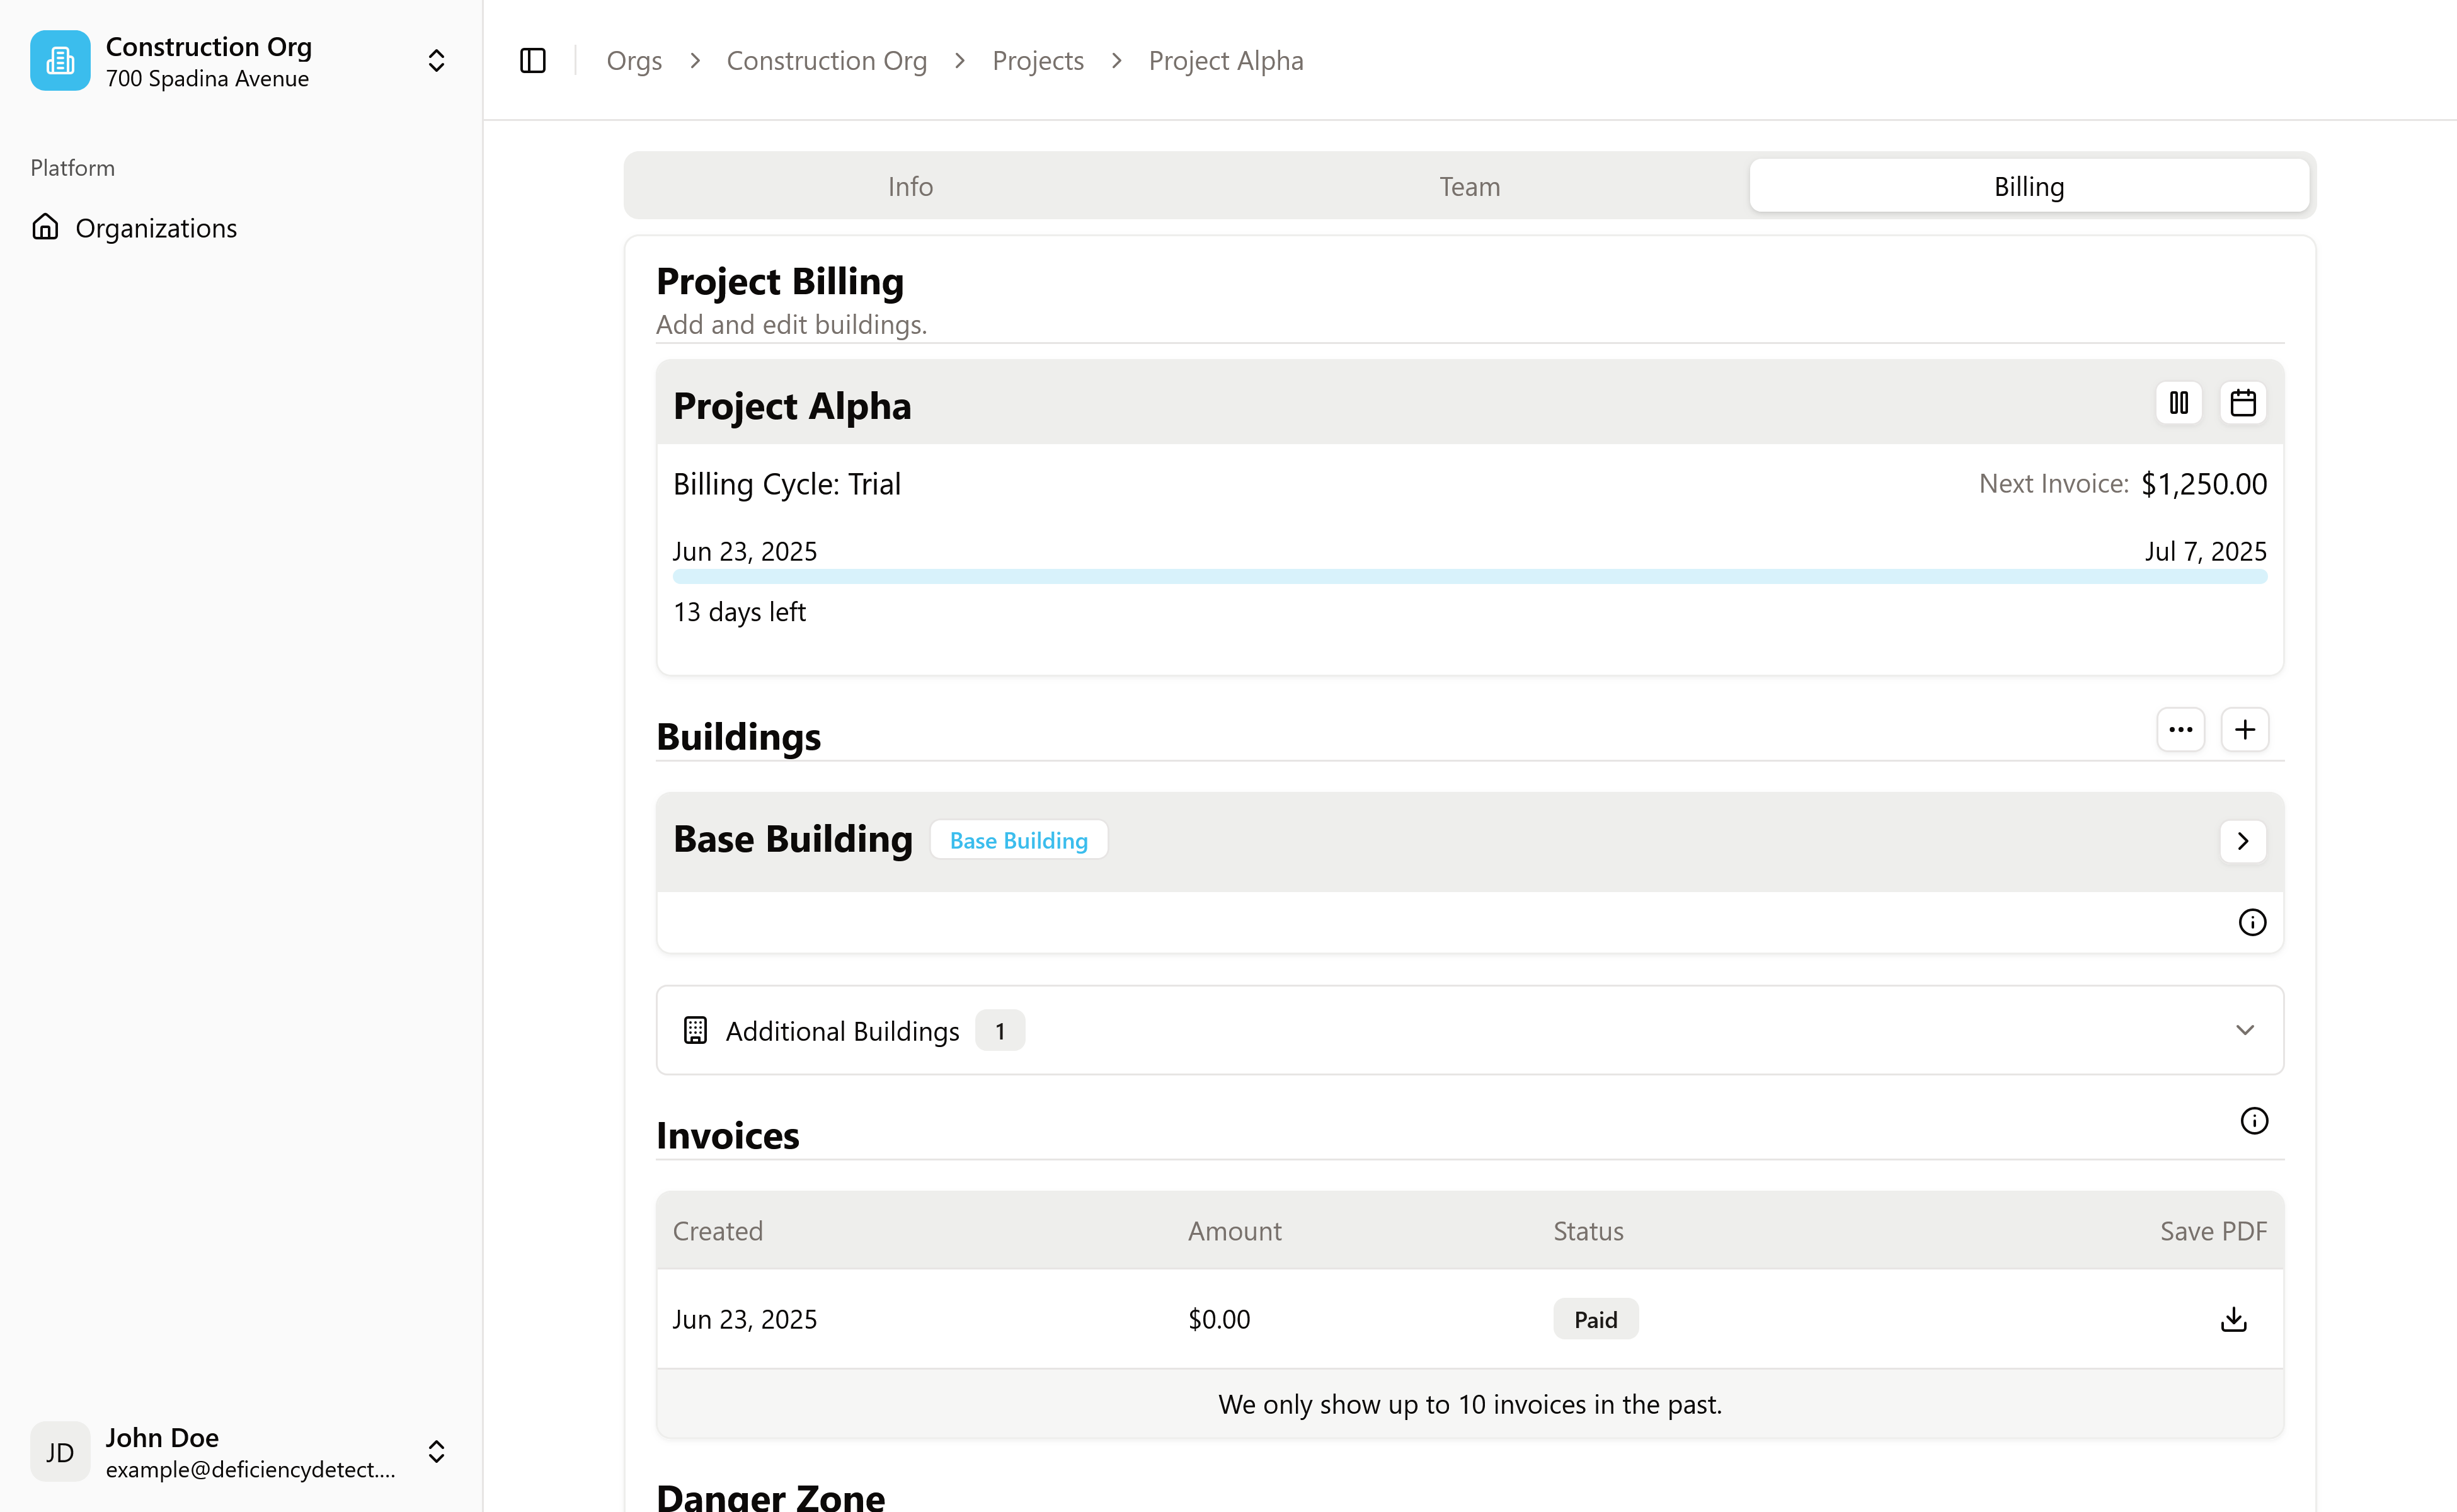Click Project Alpha breadcrumb
Viewport: 2457px width, 1512px height.
tap(1226, 60)
